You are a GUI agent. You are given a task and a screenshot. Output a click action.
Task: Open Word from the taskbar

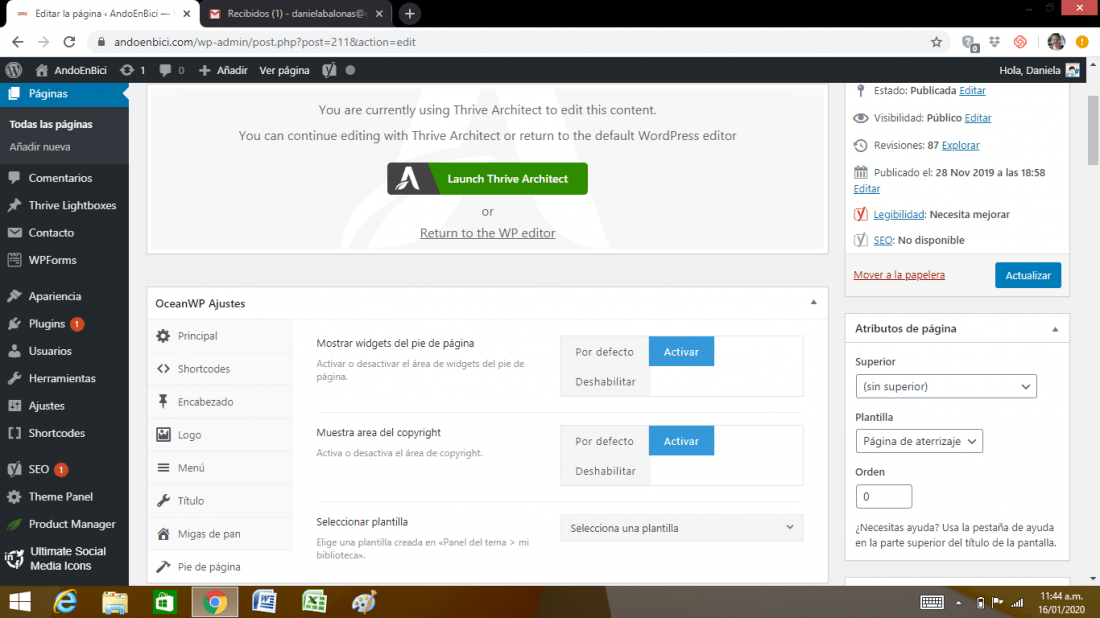264,602
